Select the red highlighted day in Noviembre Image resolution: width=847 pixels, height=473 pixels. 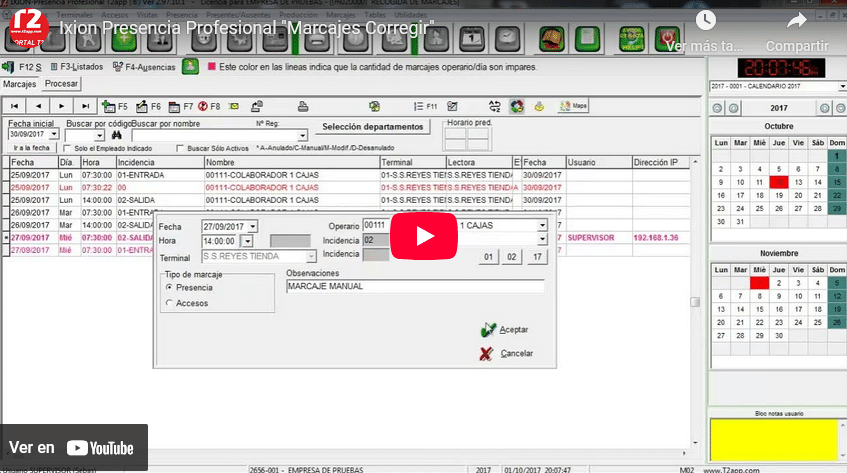[x=759, y=282]
